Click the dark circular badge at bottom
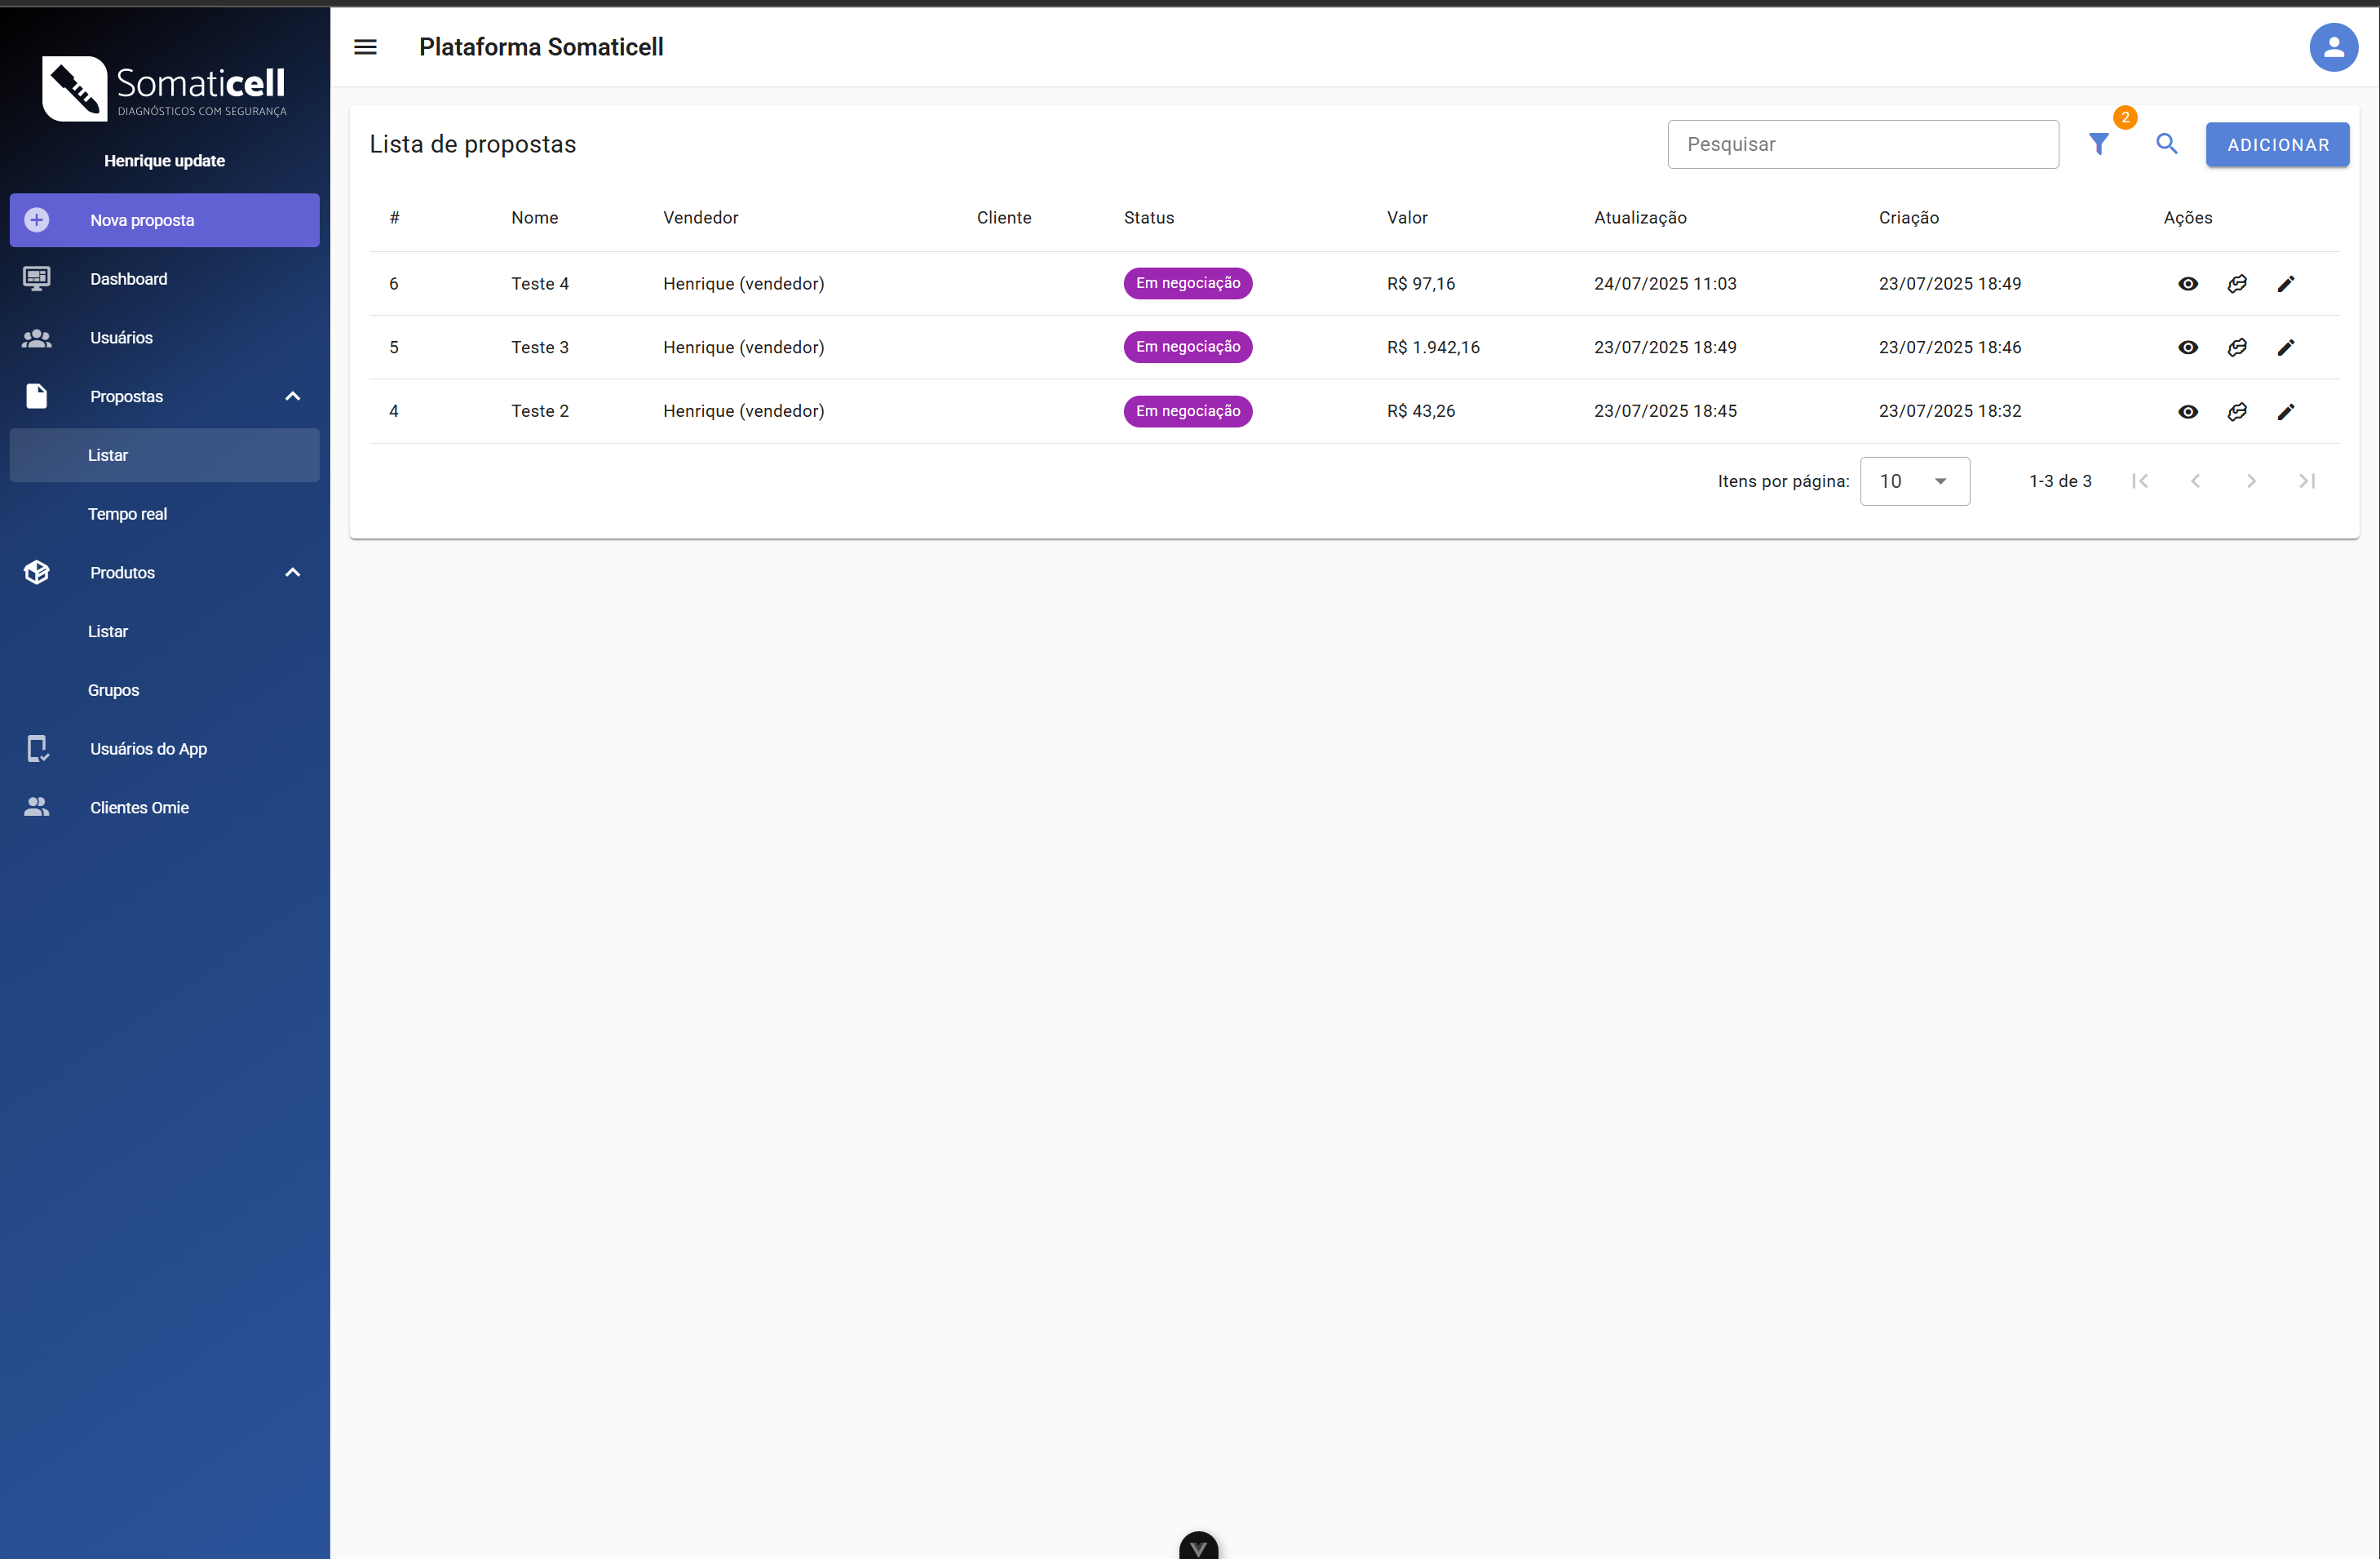This screenshot has height=1559, width=2380. [x=1198, y=1546]
